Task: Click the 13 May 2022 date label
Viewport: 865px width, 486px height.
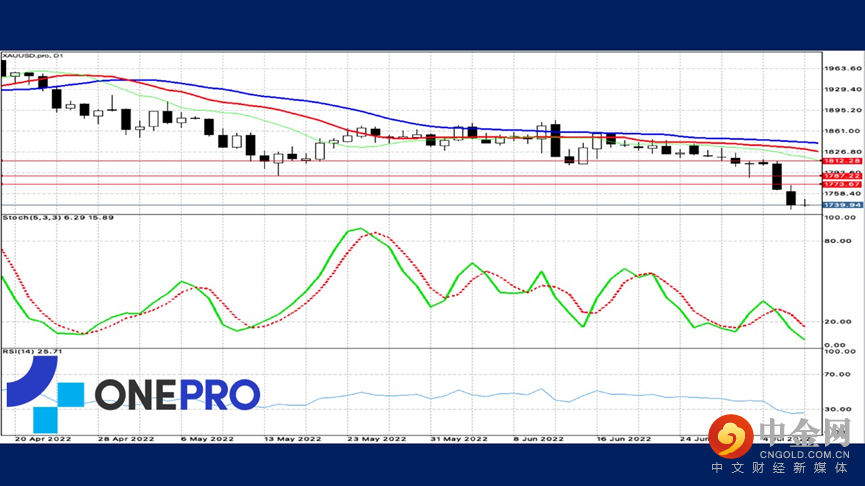Action: pos(293,439)
